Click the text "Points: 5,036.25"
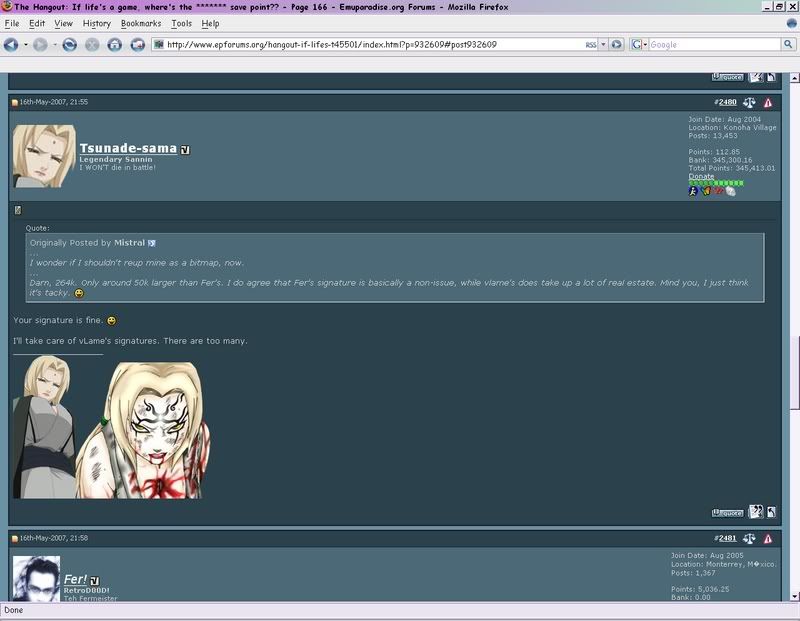This screenshot has height=621, width=800. [x=700, y=589]
